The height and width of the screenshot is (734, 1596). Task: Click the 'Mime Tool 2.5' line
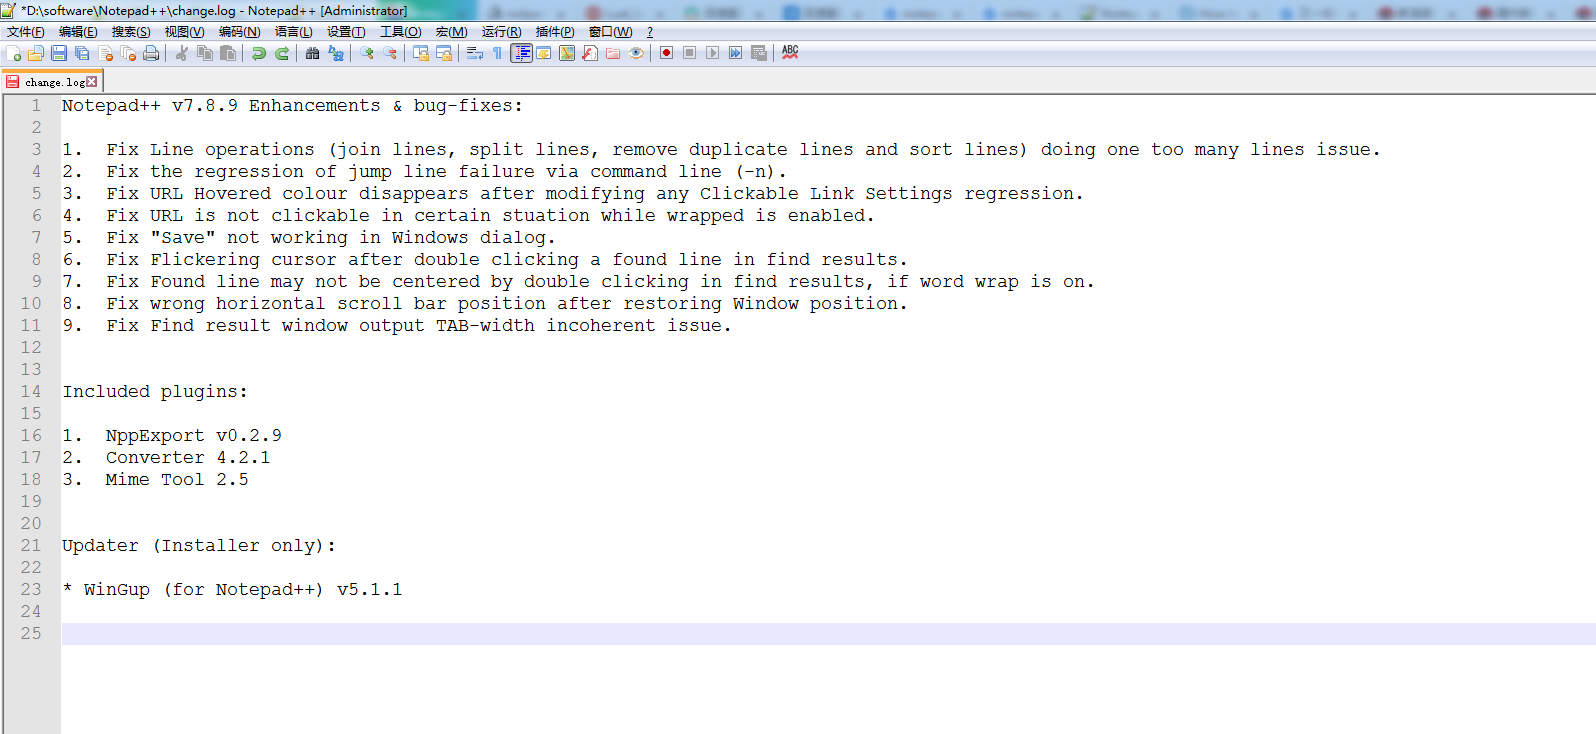tap(155, 480)
